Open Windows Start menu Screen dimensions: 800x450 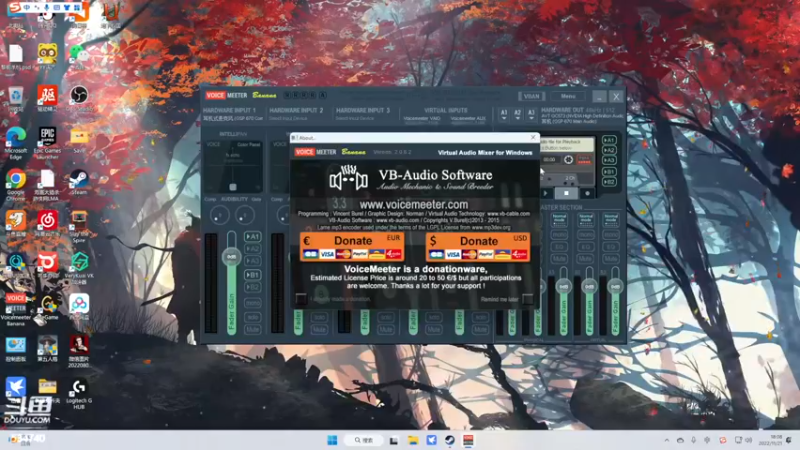click(332, 440)
